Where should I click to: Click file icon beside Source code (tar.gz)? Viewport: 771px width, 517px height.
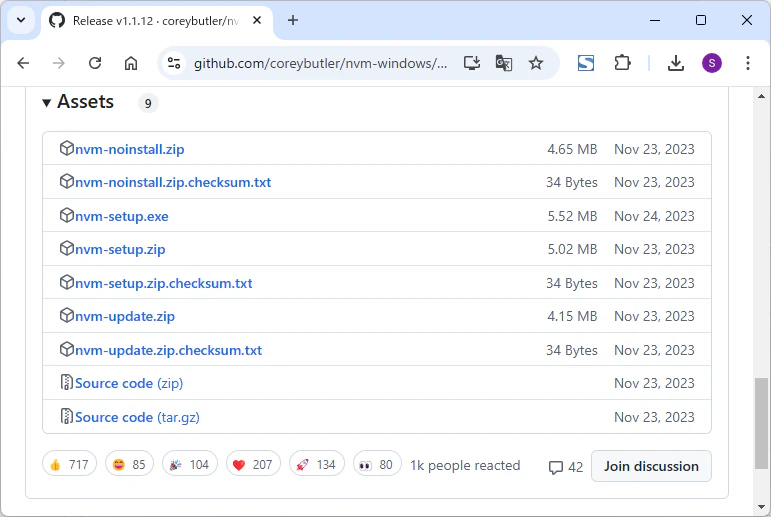[66, 416]
